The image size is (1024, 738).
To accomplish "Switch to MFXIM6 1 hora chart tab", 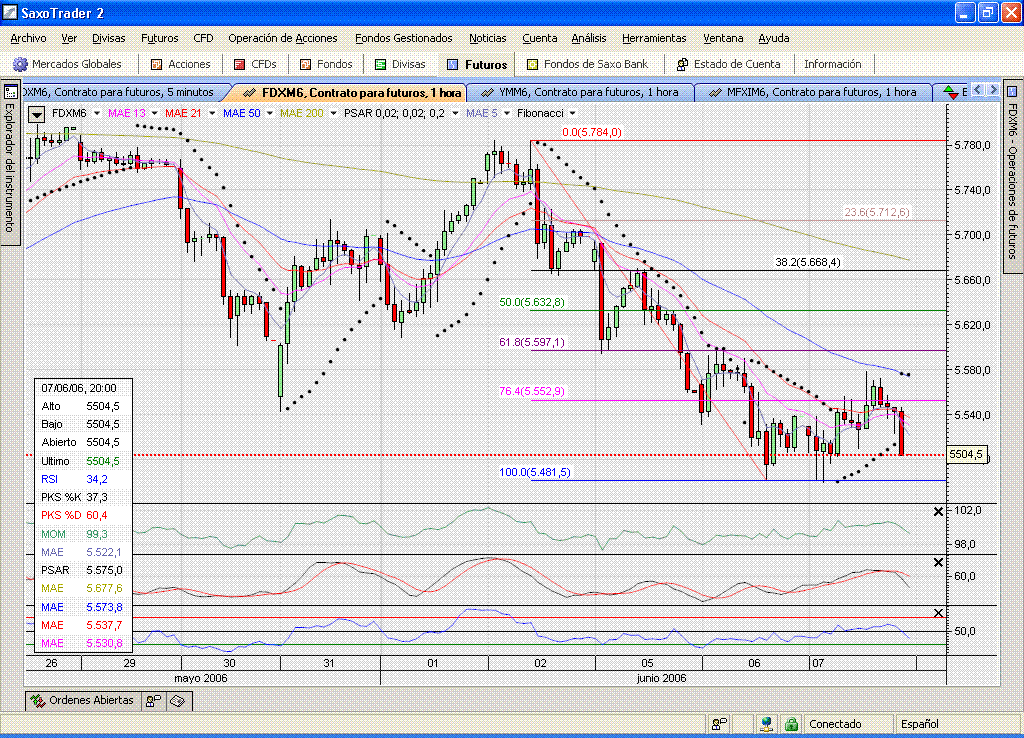I will 813,92.
